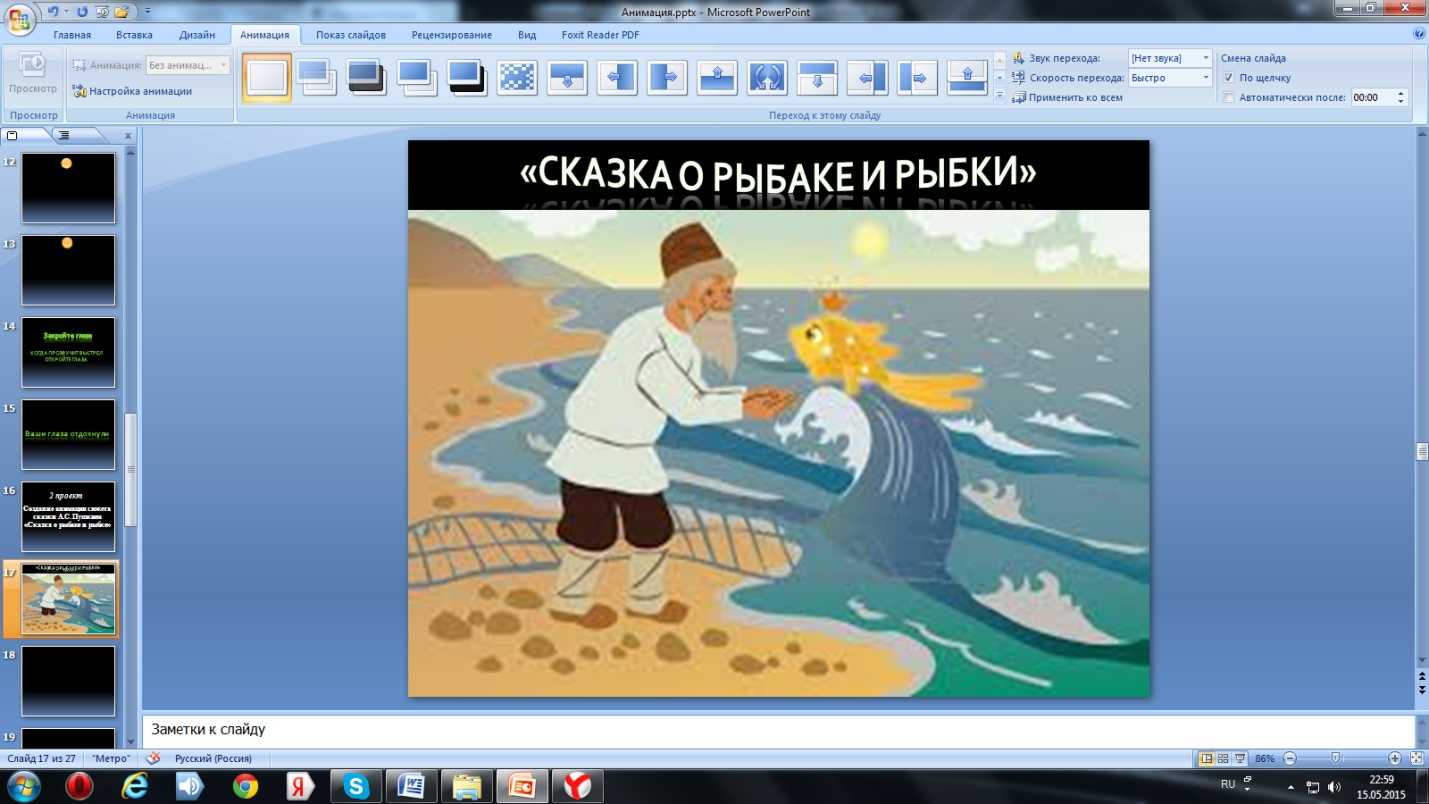
Task: Select the circular arrows wheel transition
Action: (767, 77)
